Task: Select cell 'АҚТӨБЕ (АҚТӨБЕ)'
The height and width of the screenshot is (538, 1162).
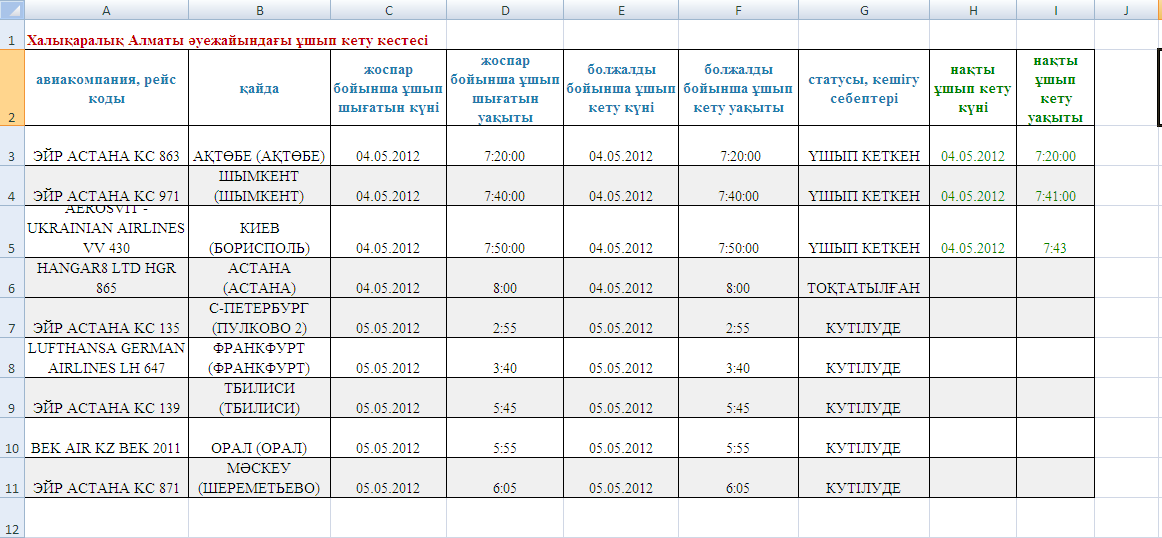Action: [259, 146]
